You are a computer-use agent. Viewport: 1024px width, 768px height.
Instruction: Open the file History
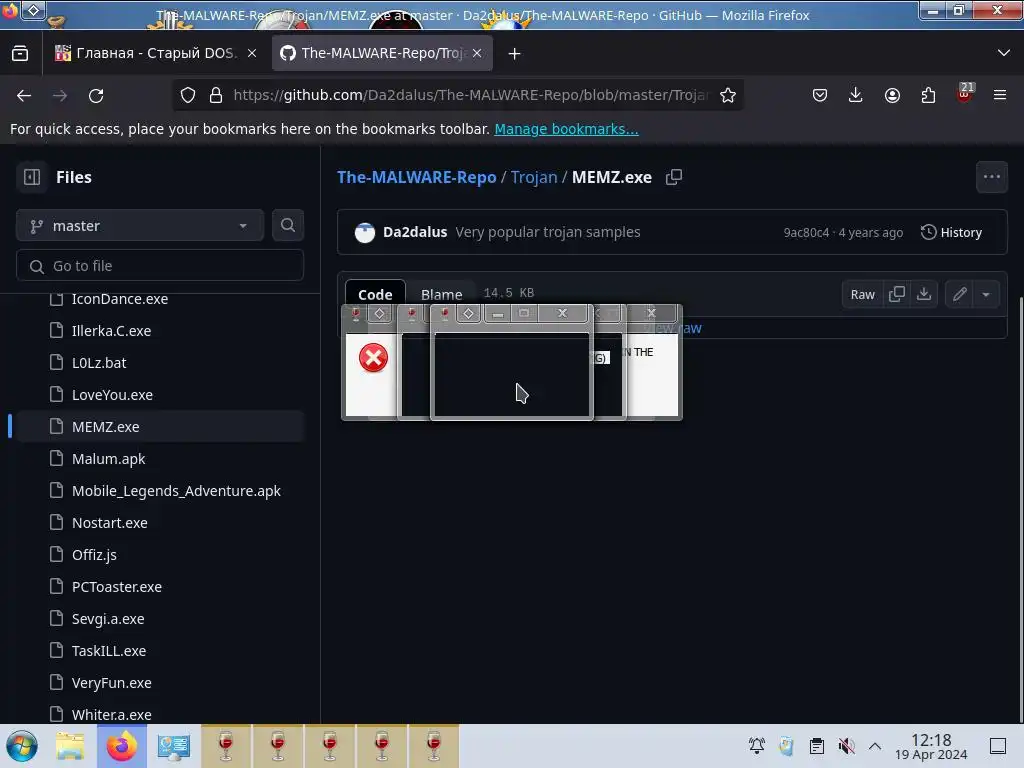pos(951,232)
